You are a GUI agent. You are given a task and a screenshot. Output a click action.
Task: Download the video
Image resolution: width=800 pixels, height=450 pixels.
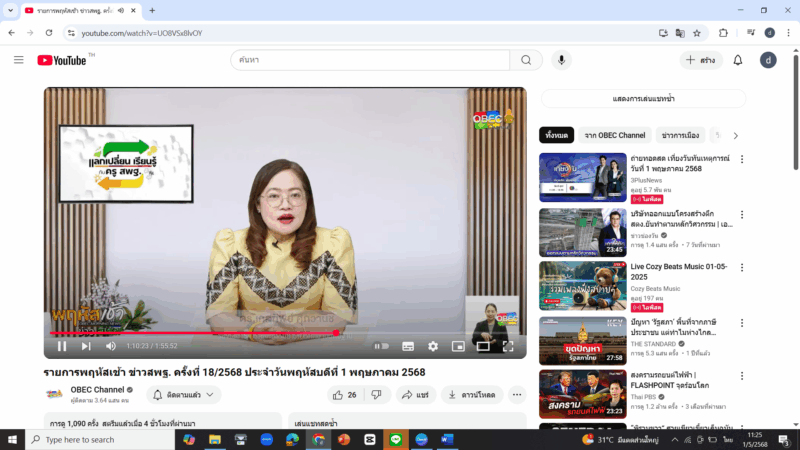[472, 395]
